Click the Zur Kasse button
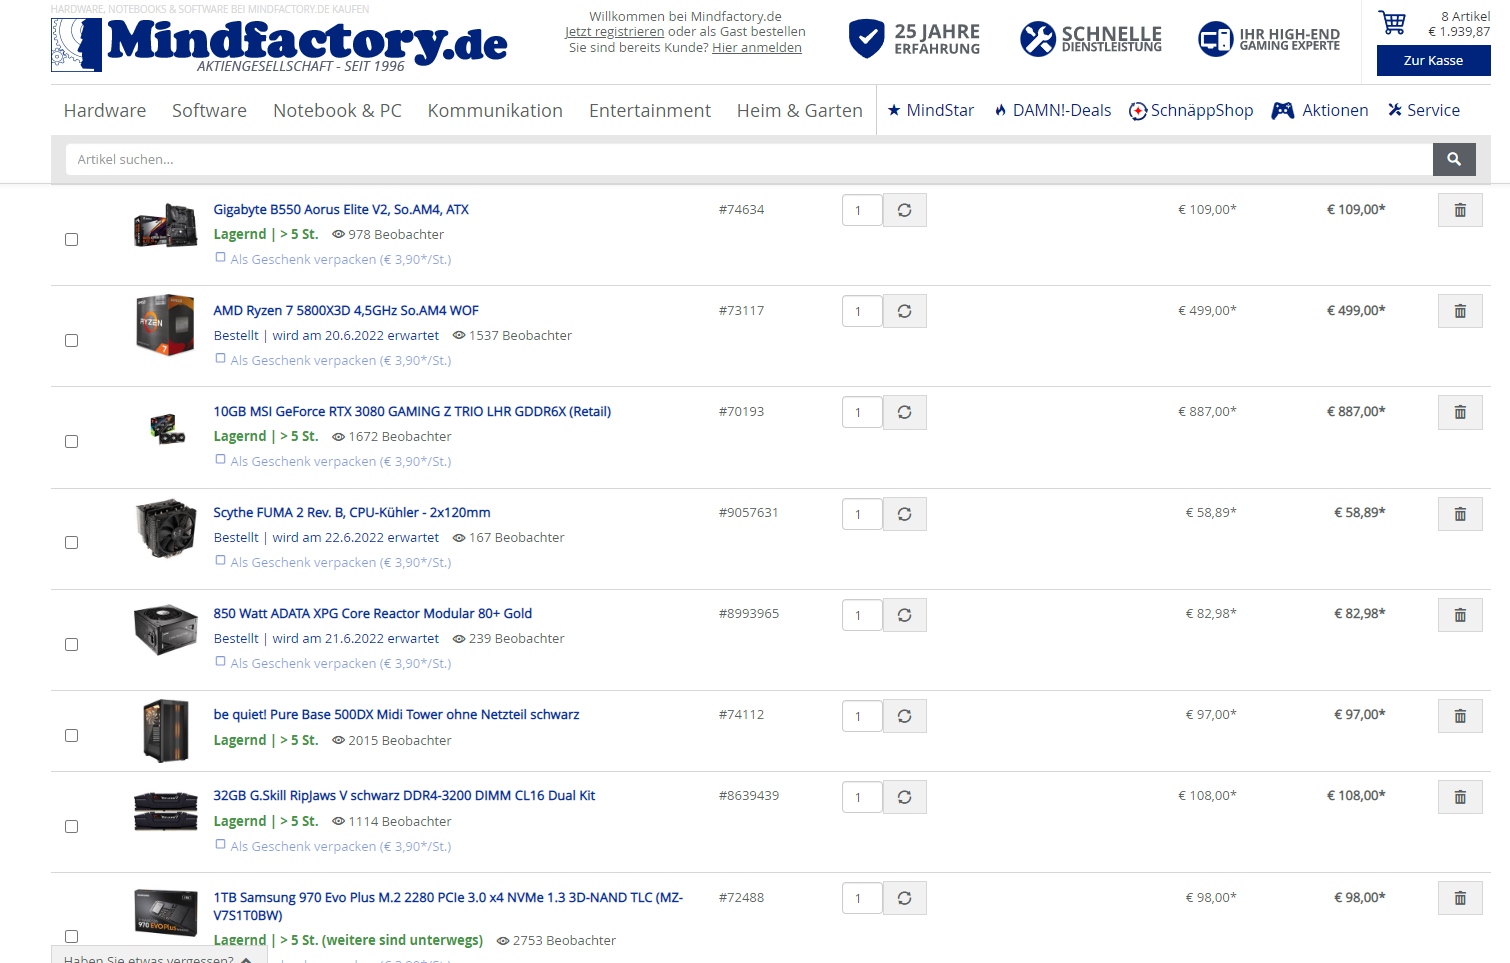Viewport: 1510px width, 963px height. point(1433,61)
